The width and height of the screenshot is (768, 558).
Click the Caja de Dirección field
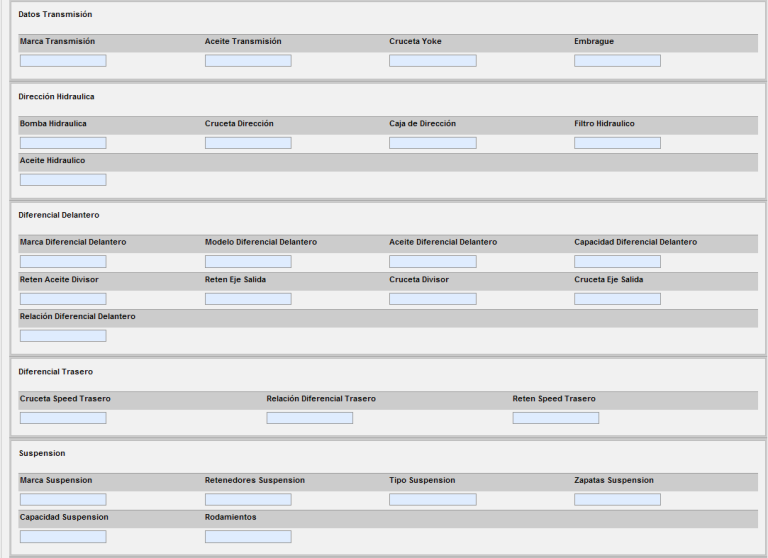tap(432, 143)
